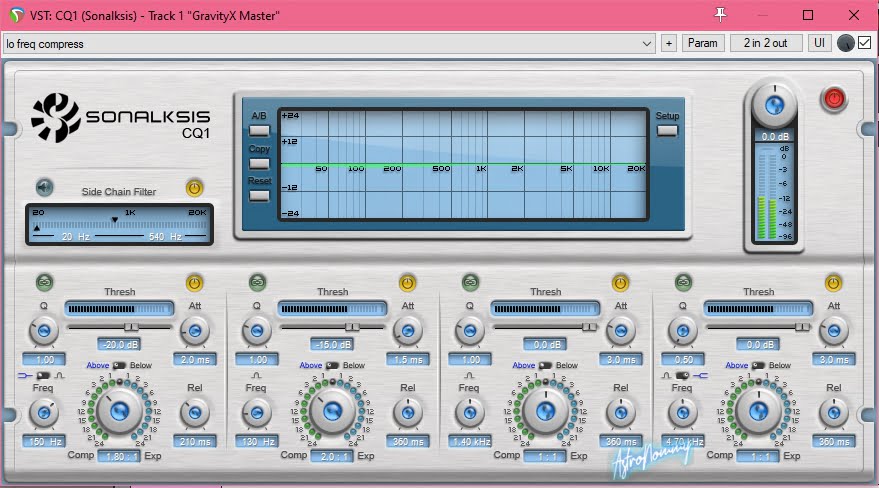This screenshot has width=879, height=488.
Task: Open the Param menu
Action: coord(703,43)
